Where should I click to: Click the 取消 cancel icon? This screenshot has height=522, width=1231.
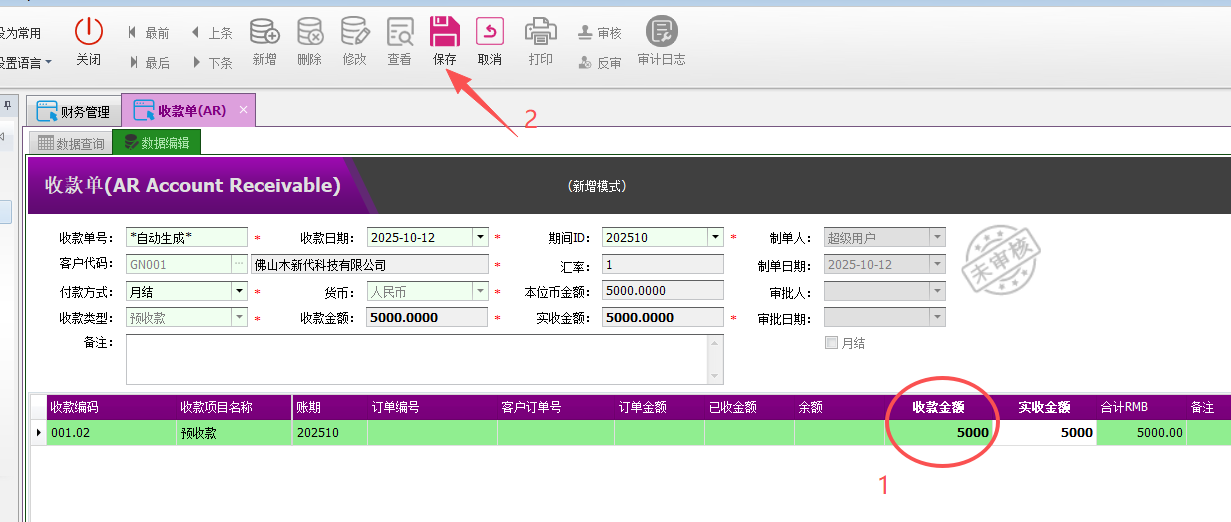click(x=490, y=31)
